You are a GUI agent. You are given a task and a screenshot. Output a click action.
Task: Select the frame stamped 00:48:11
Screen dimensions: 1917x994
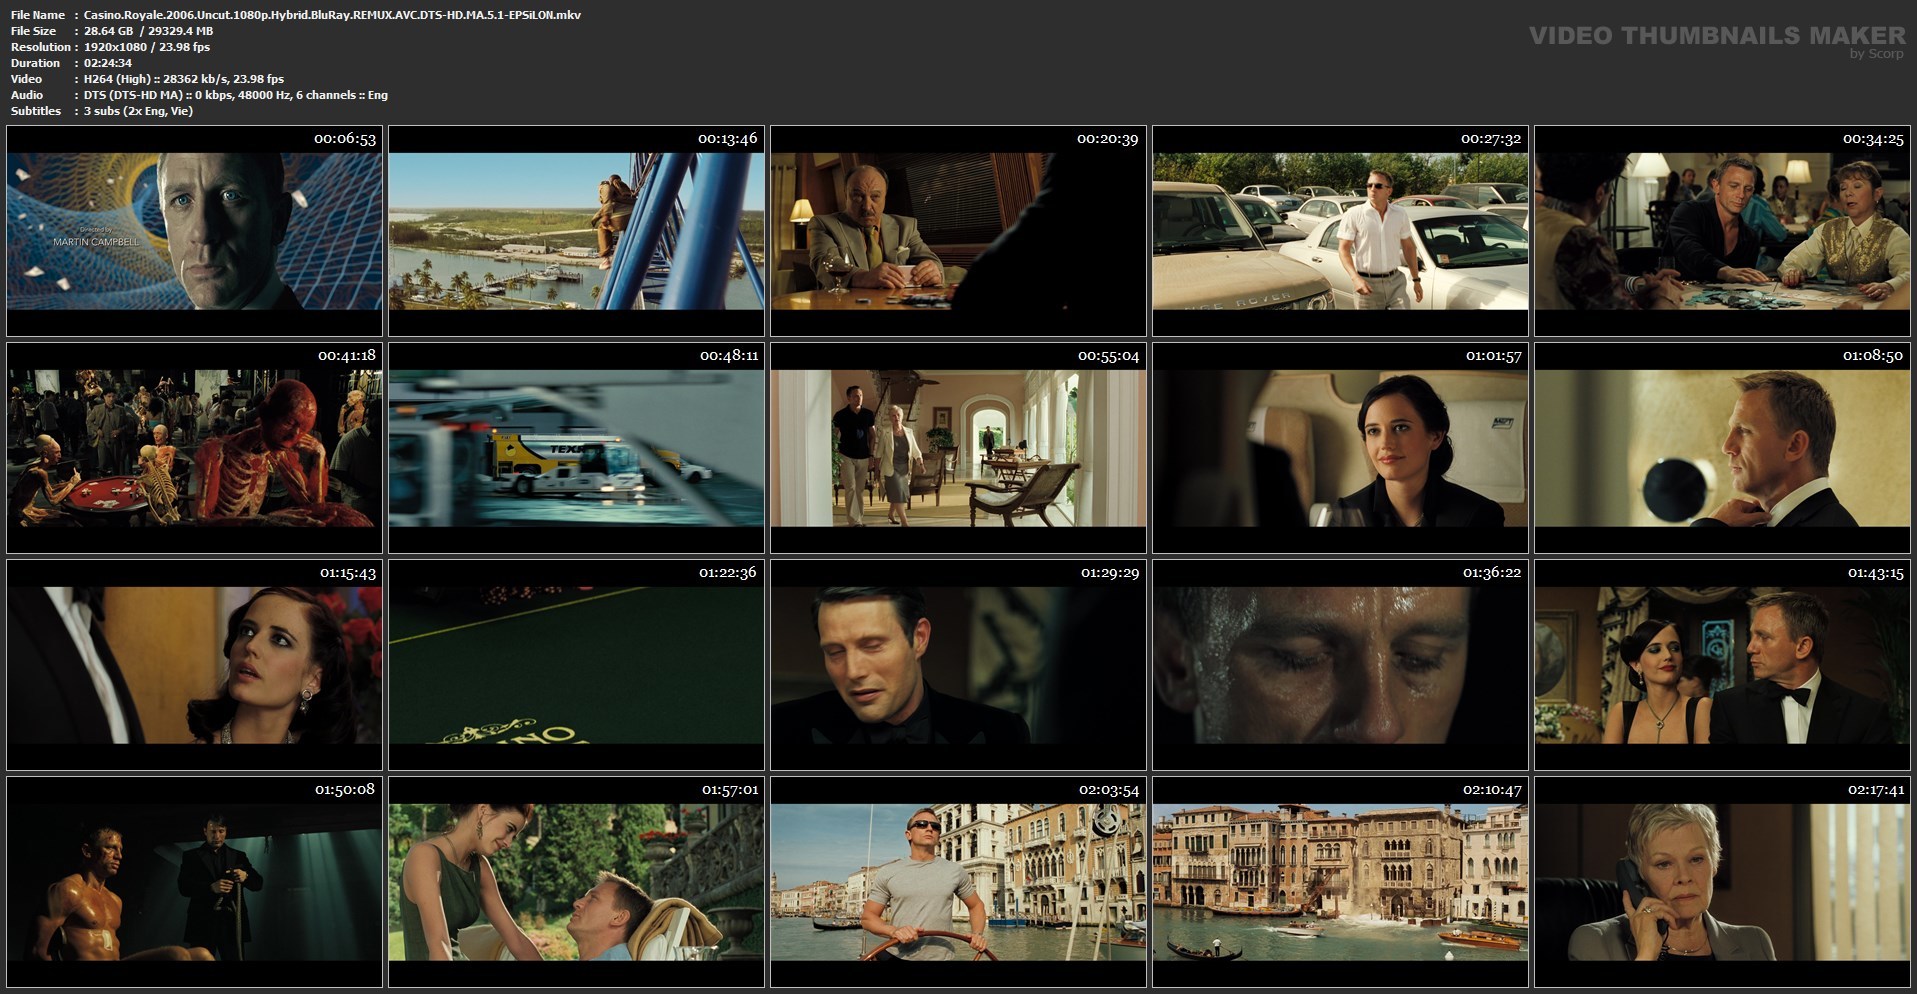[x=576, y=448]
